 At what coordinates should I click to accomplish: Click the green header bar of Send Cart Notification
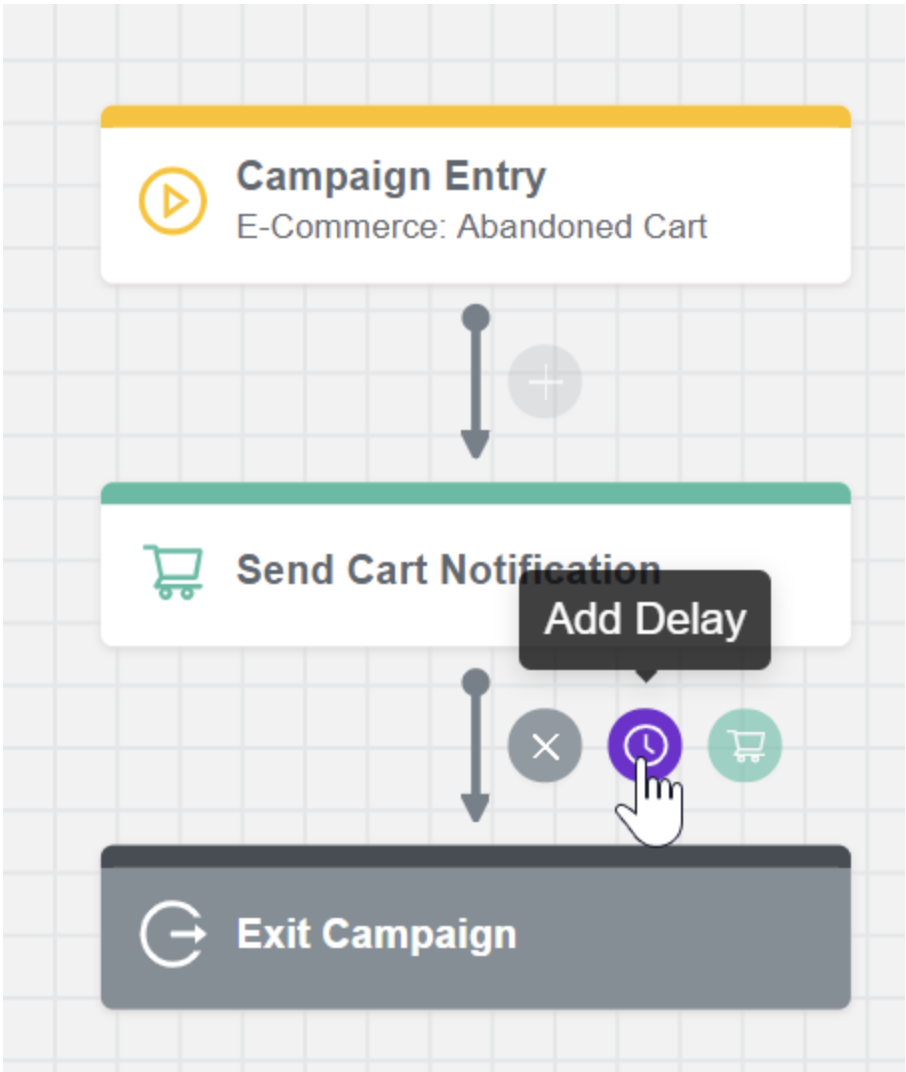click(475, 493)
